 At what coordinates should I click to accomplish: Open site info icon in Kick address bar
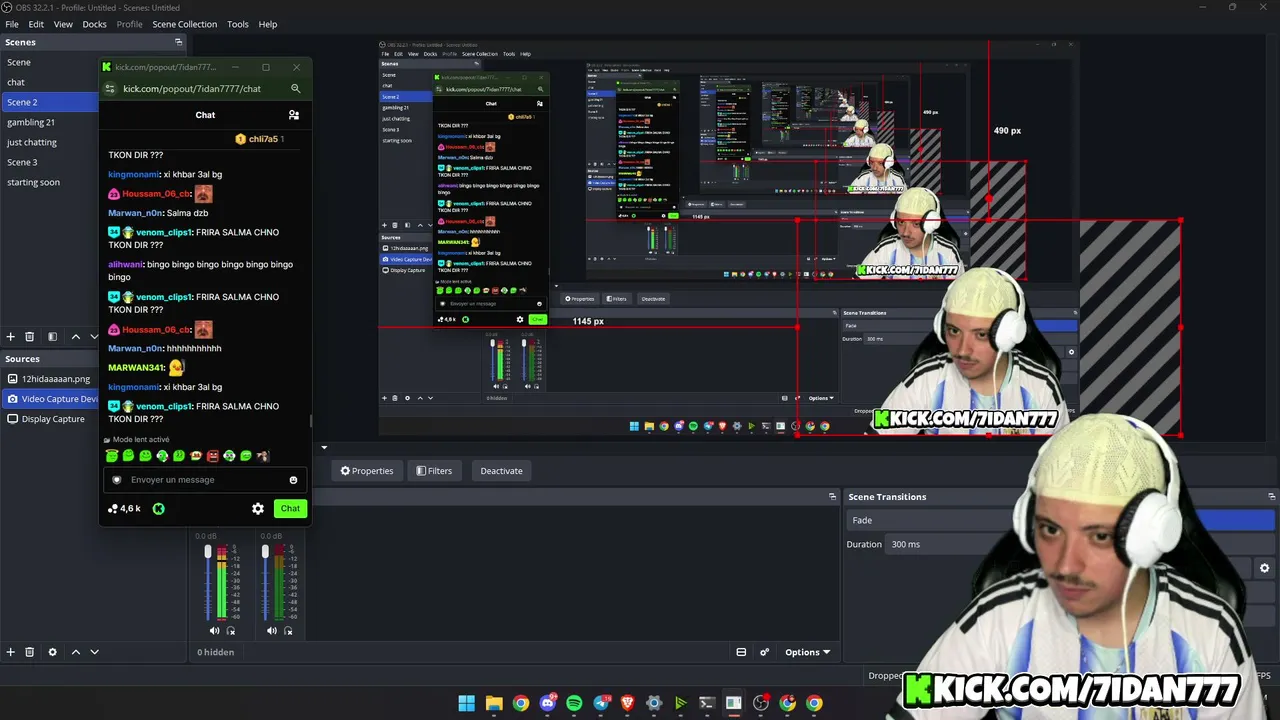tap(109, 88)
